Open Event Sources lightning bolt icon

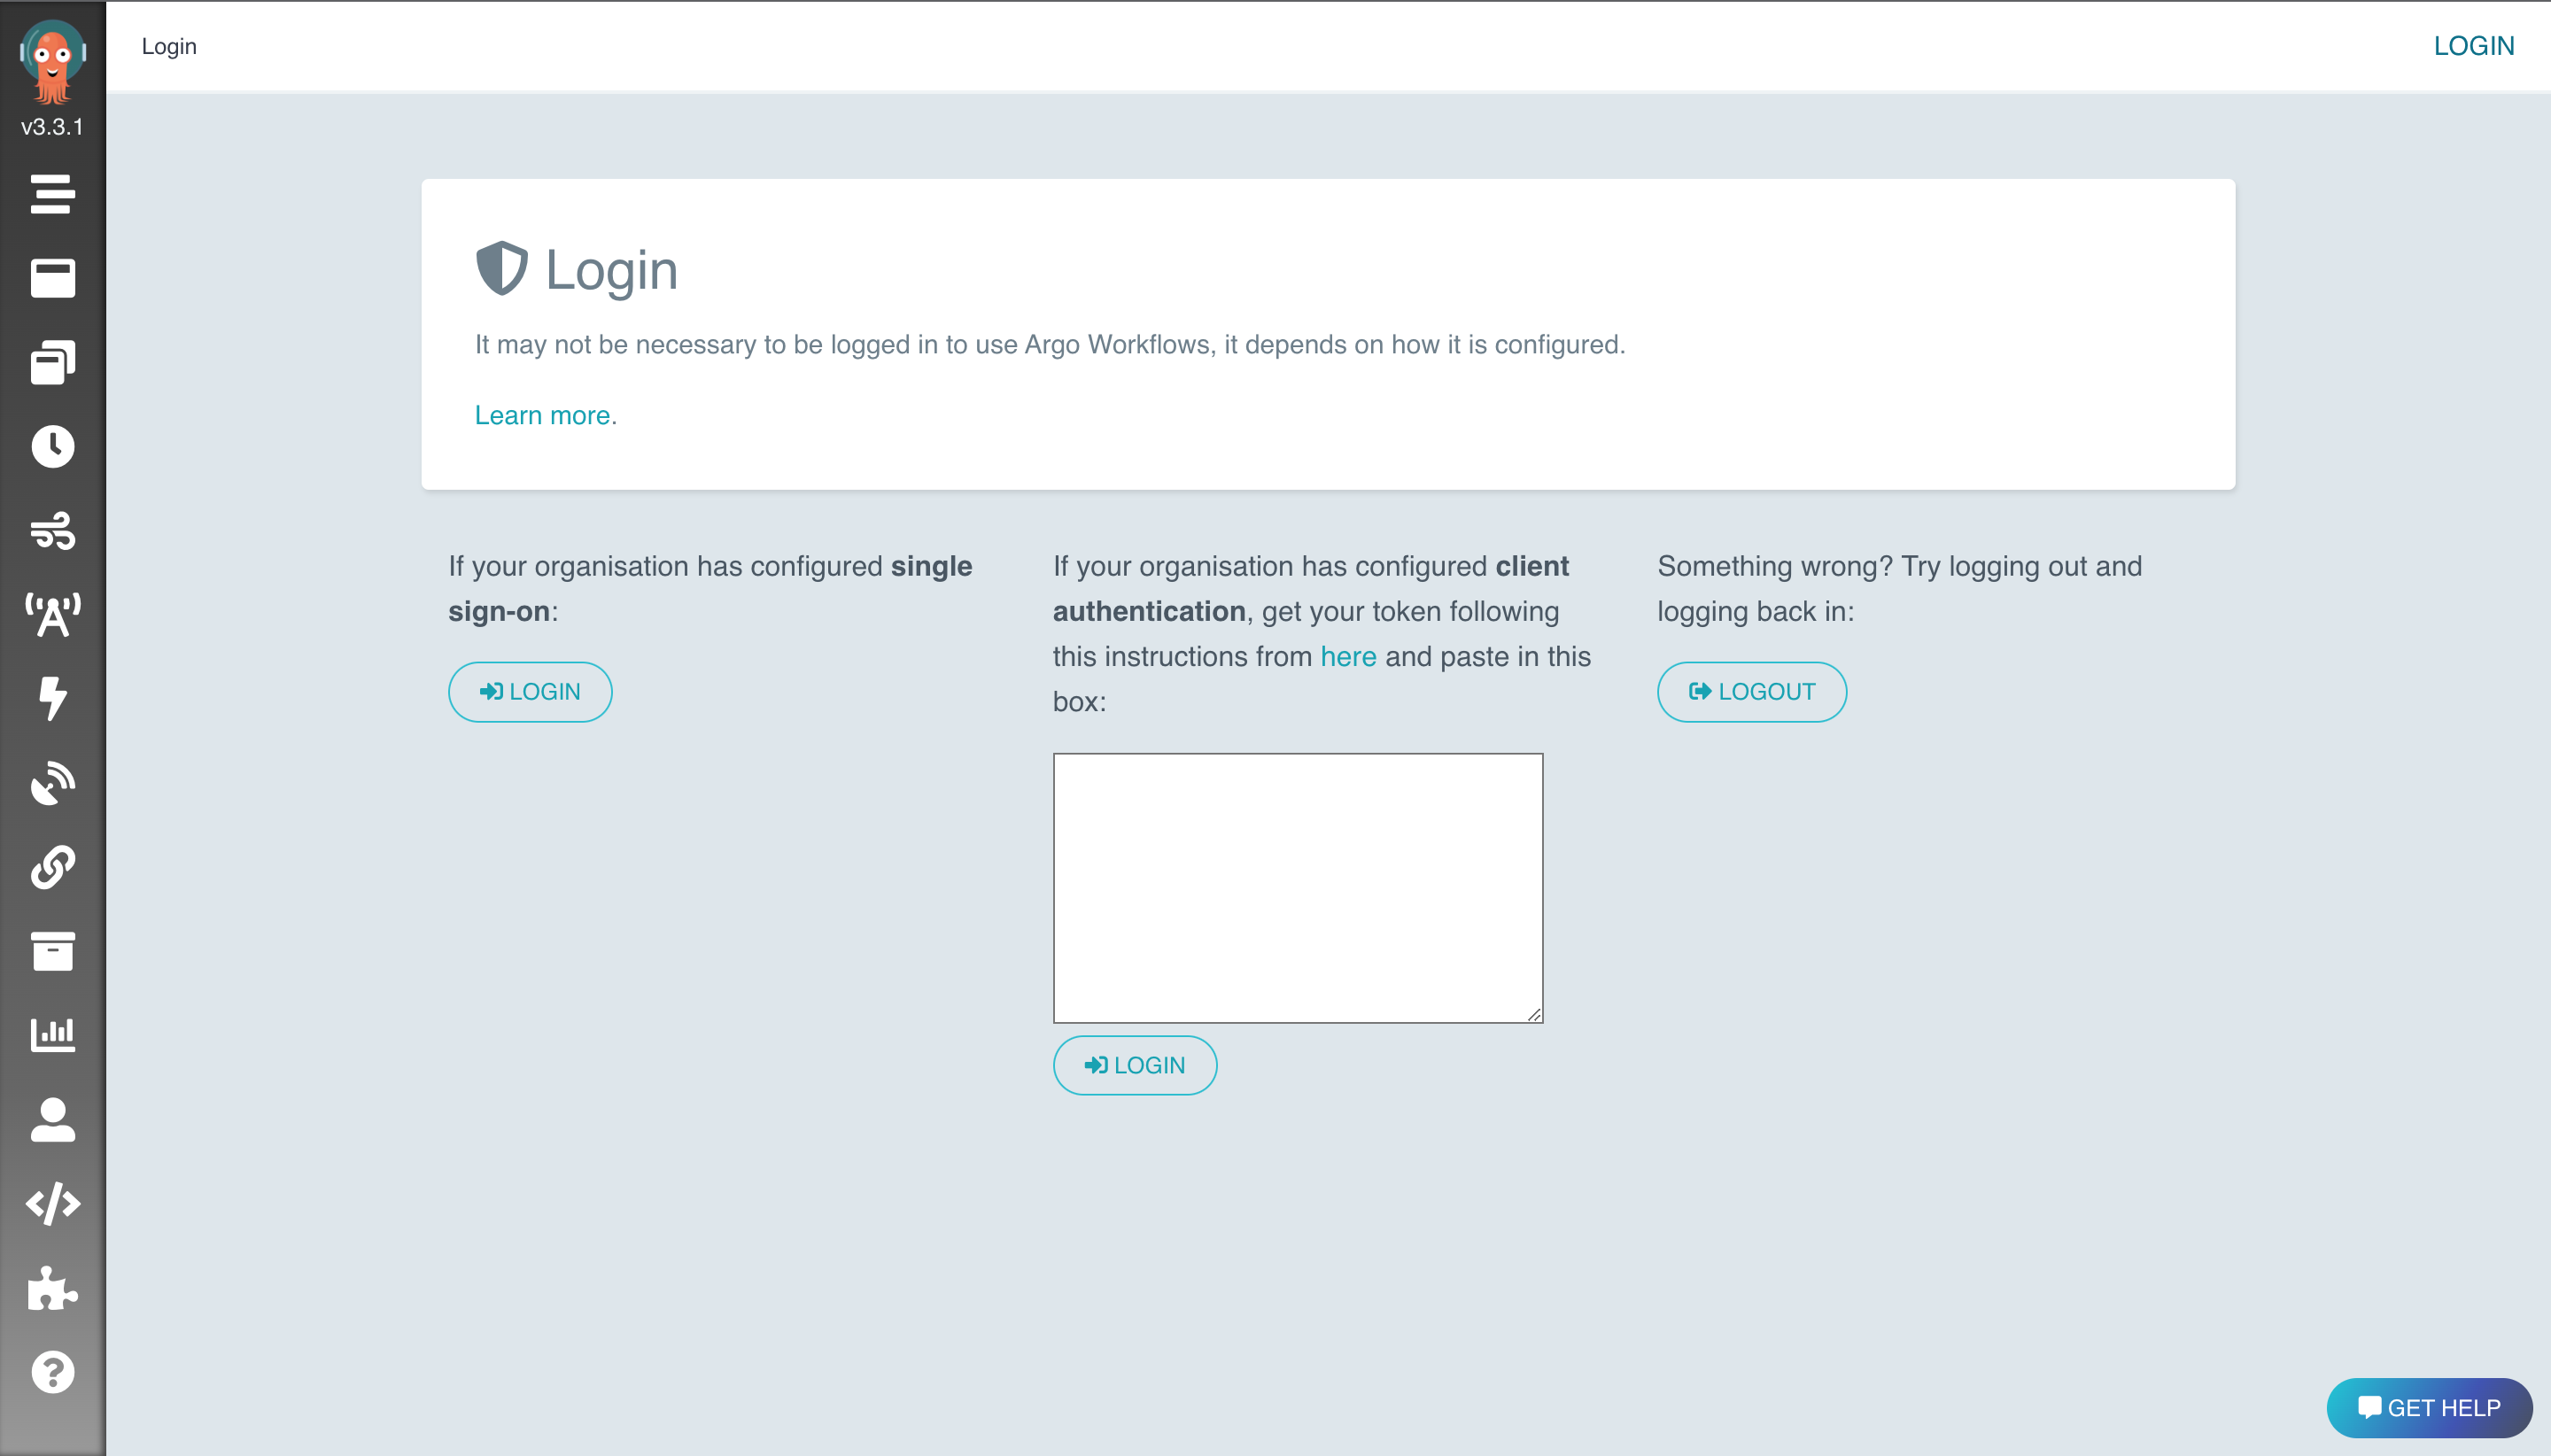point(52,698)
